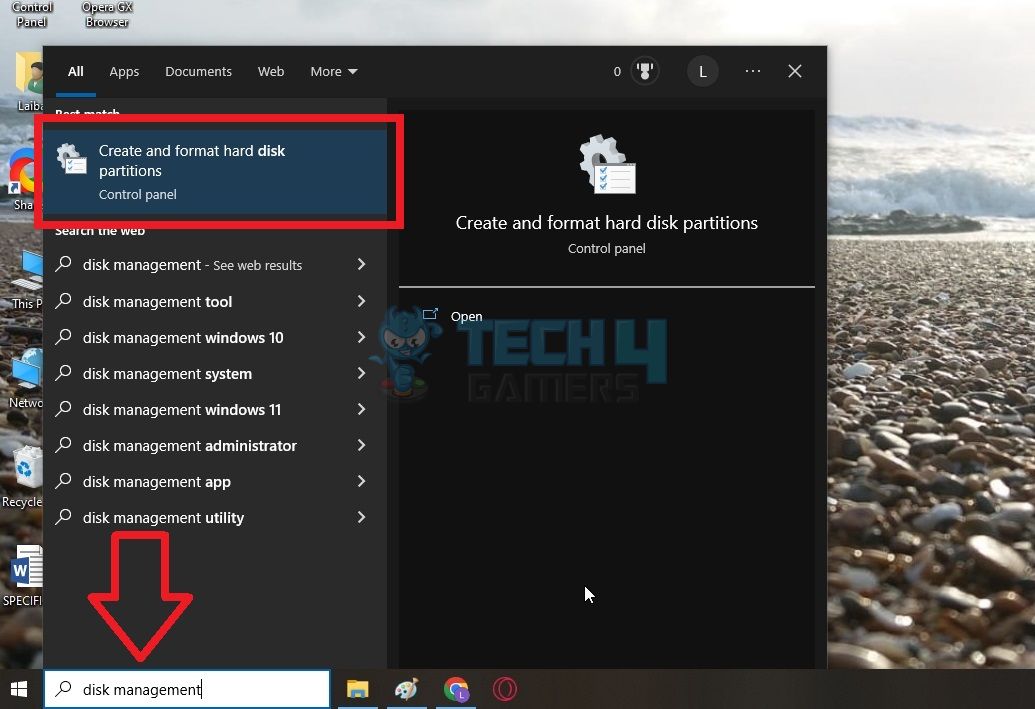Open the three-dot options menu

click(x=753, y=72)
